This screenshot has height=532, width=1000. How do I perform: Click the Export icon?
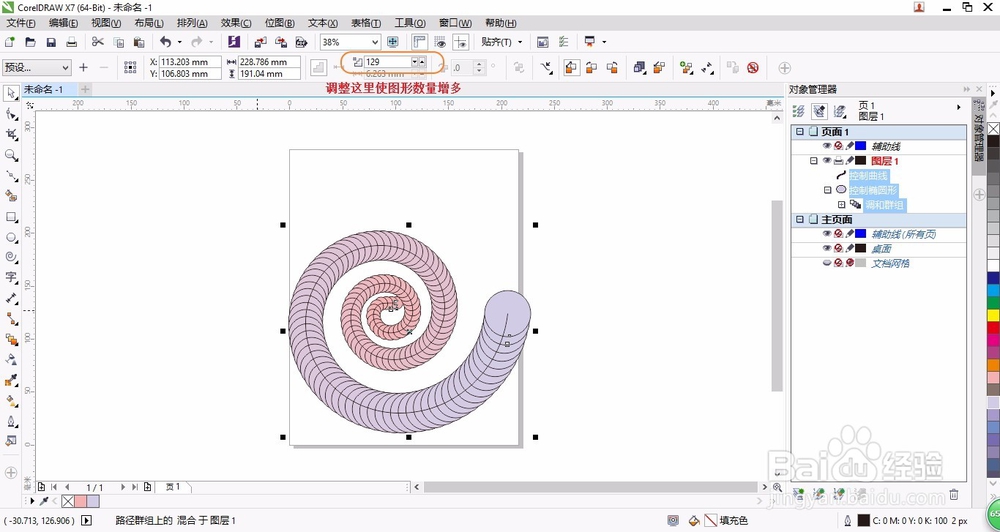tap(281, 42)
